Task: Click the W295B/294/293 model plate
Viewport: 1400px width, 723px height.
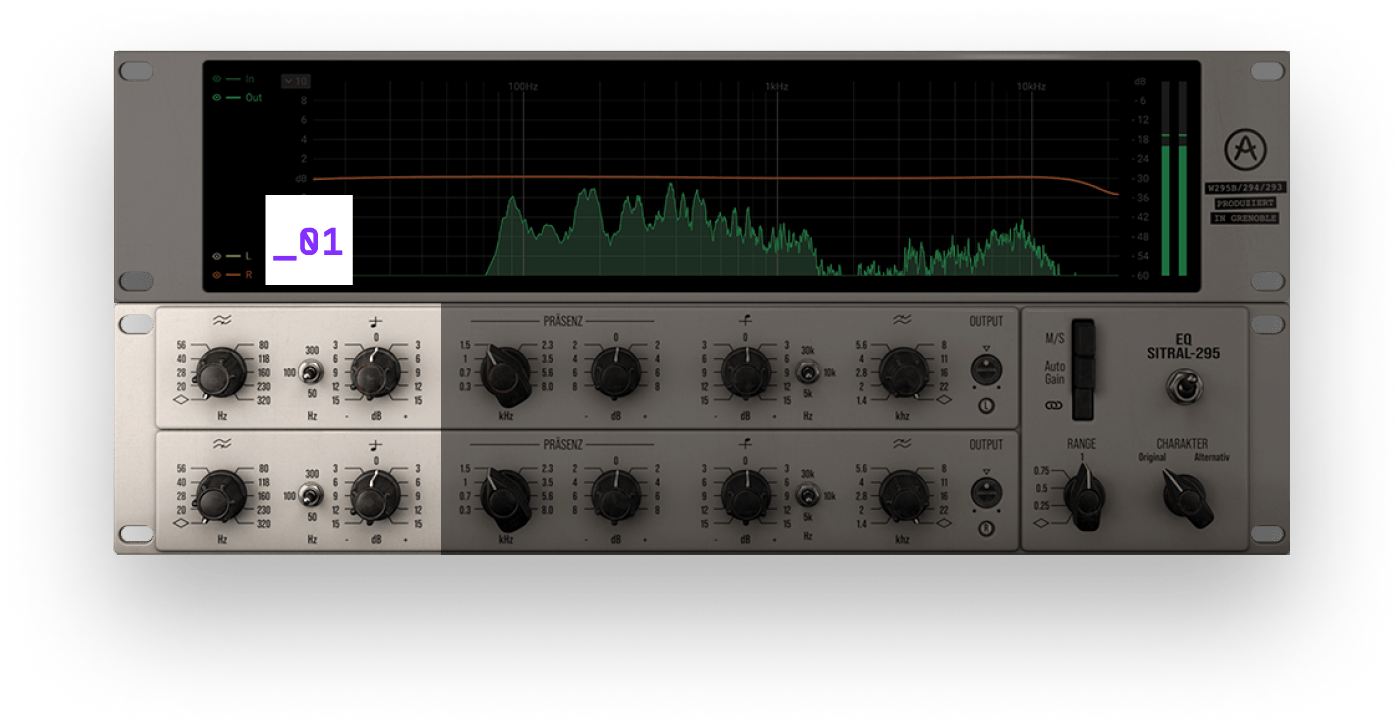Action: [x=1245, y=187]
